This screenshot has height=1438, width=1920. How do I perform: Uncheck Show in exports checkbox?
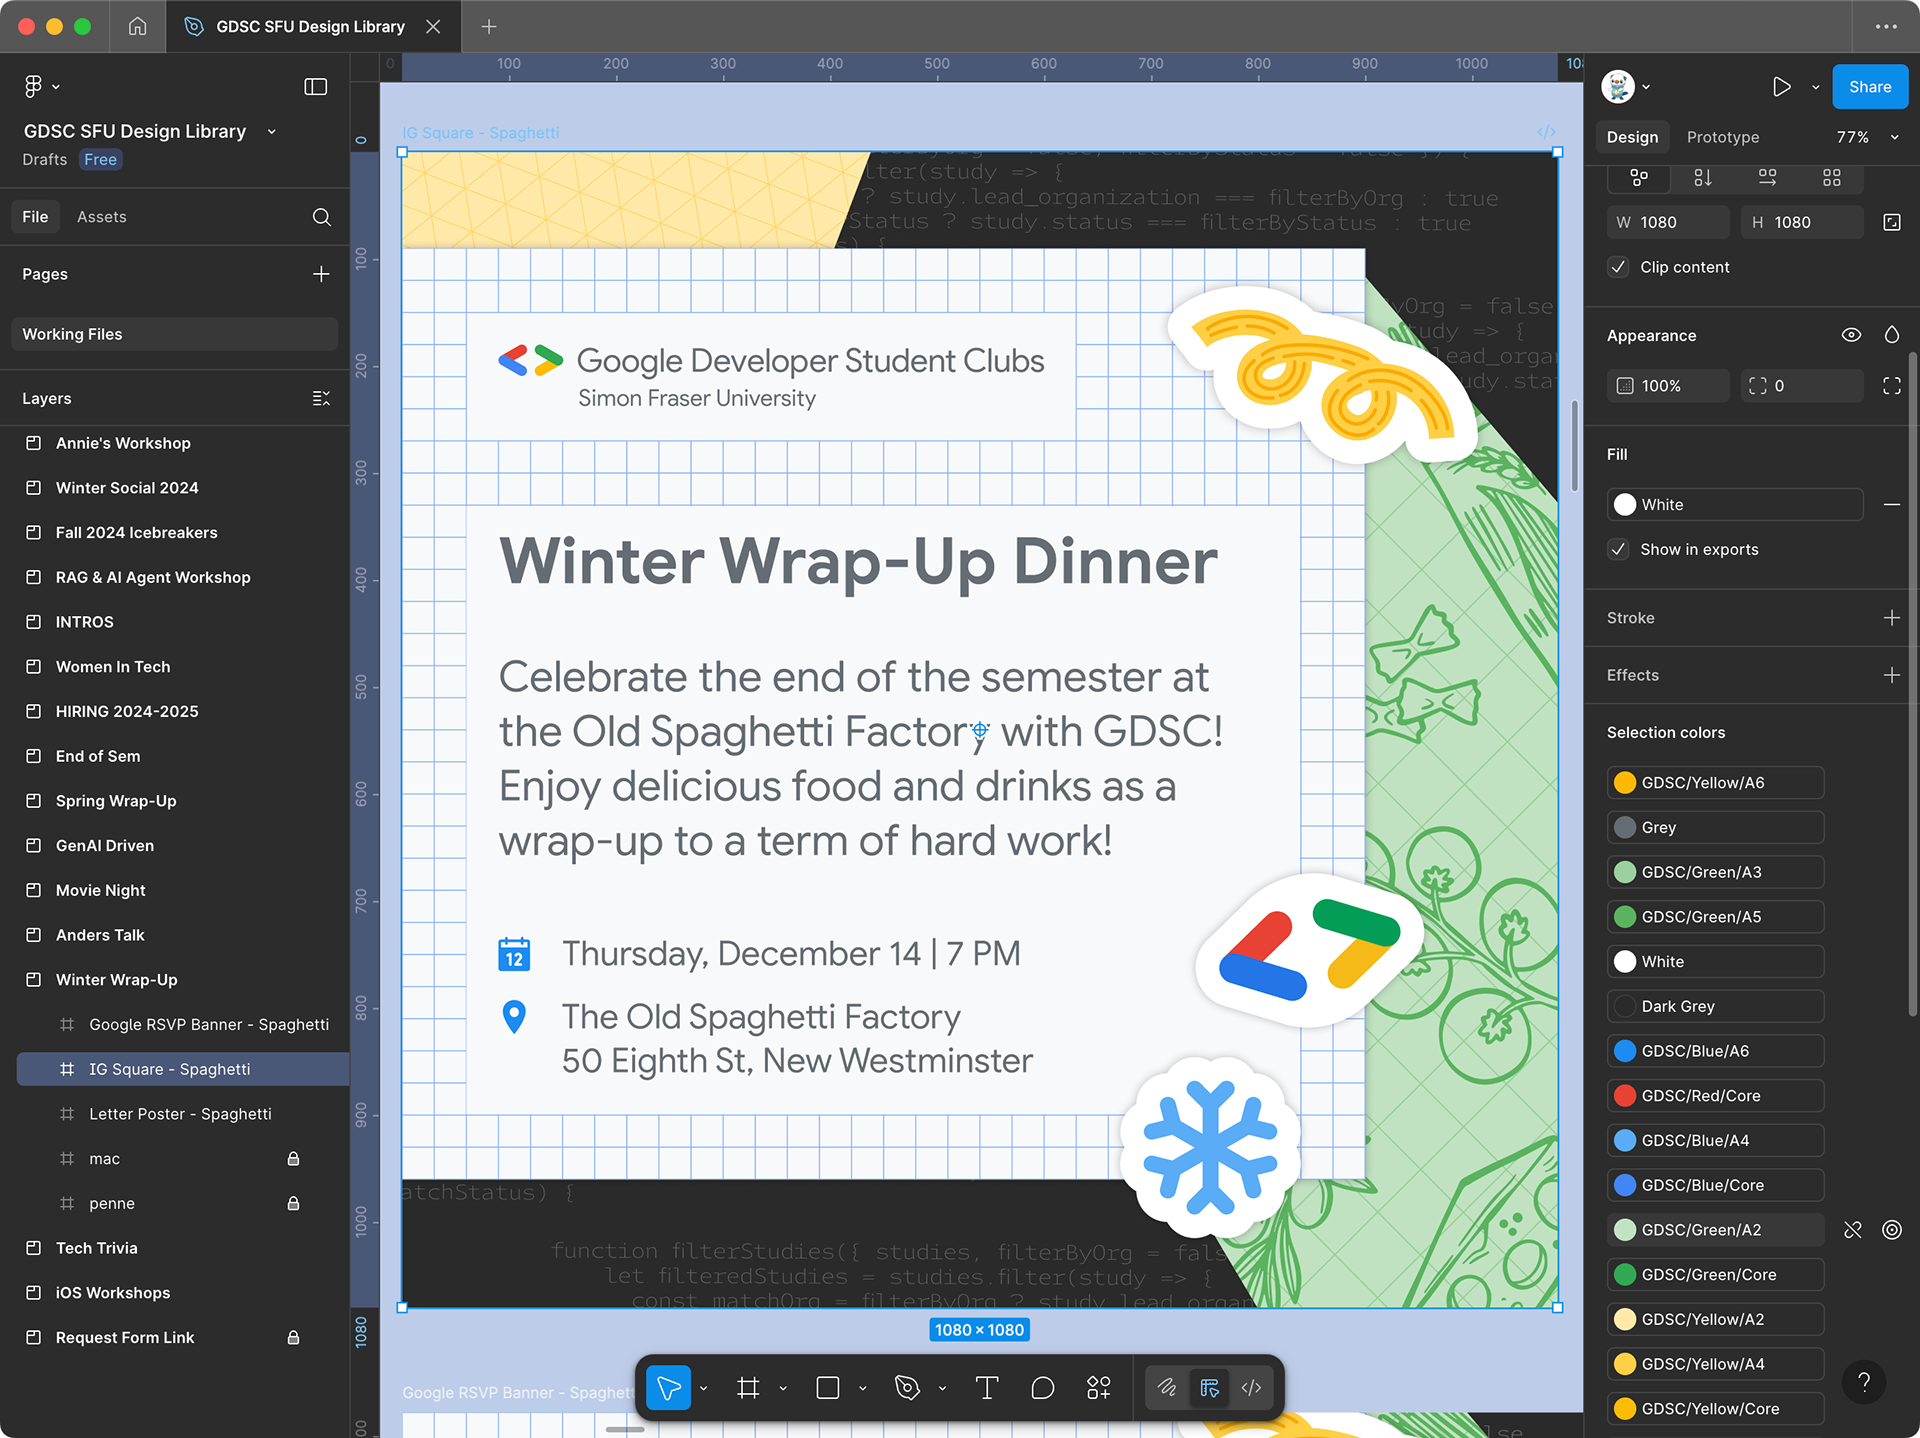tap(1618, 549)
